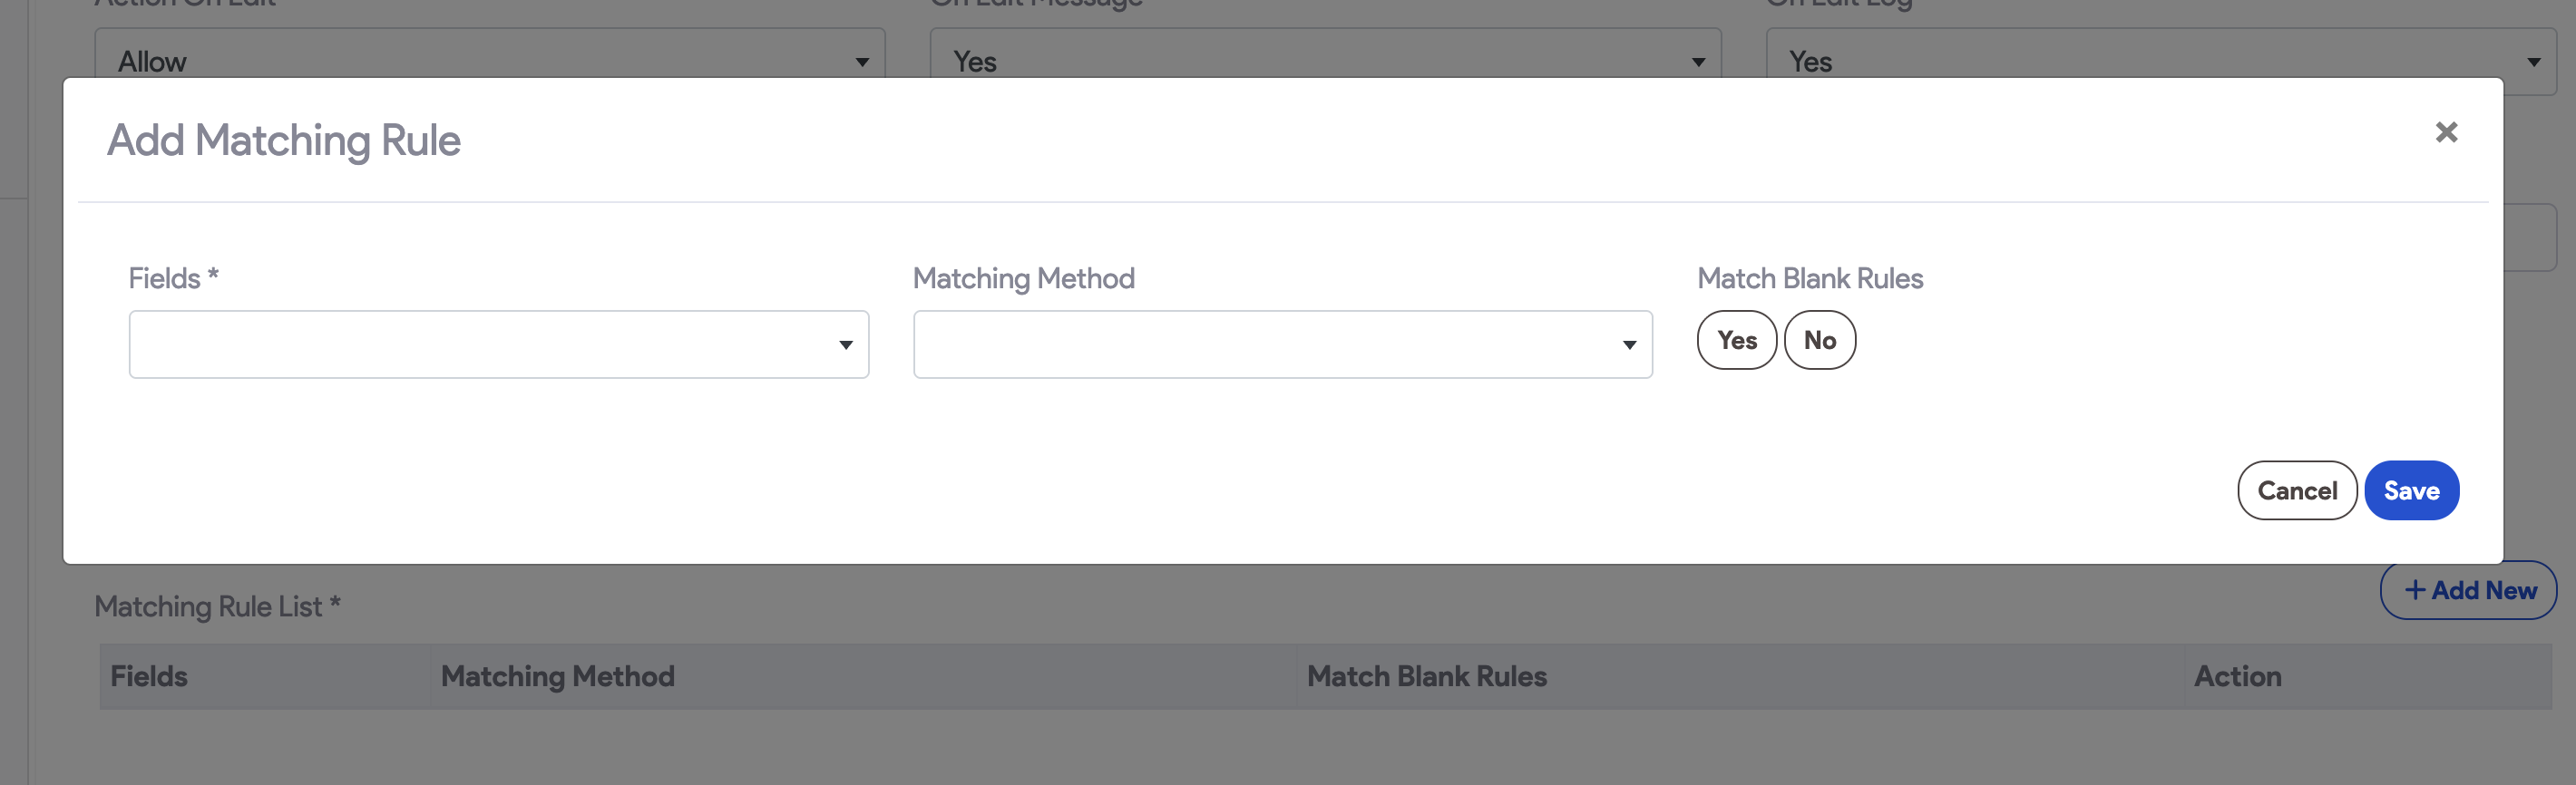
Task: Click the Fields column header
Action: (147, 677)
